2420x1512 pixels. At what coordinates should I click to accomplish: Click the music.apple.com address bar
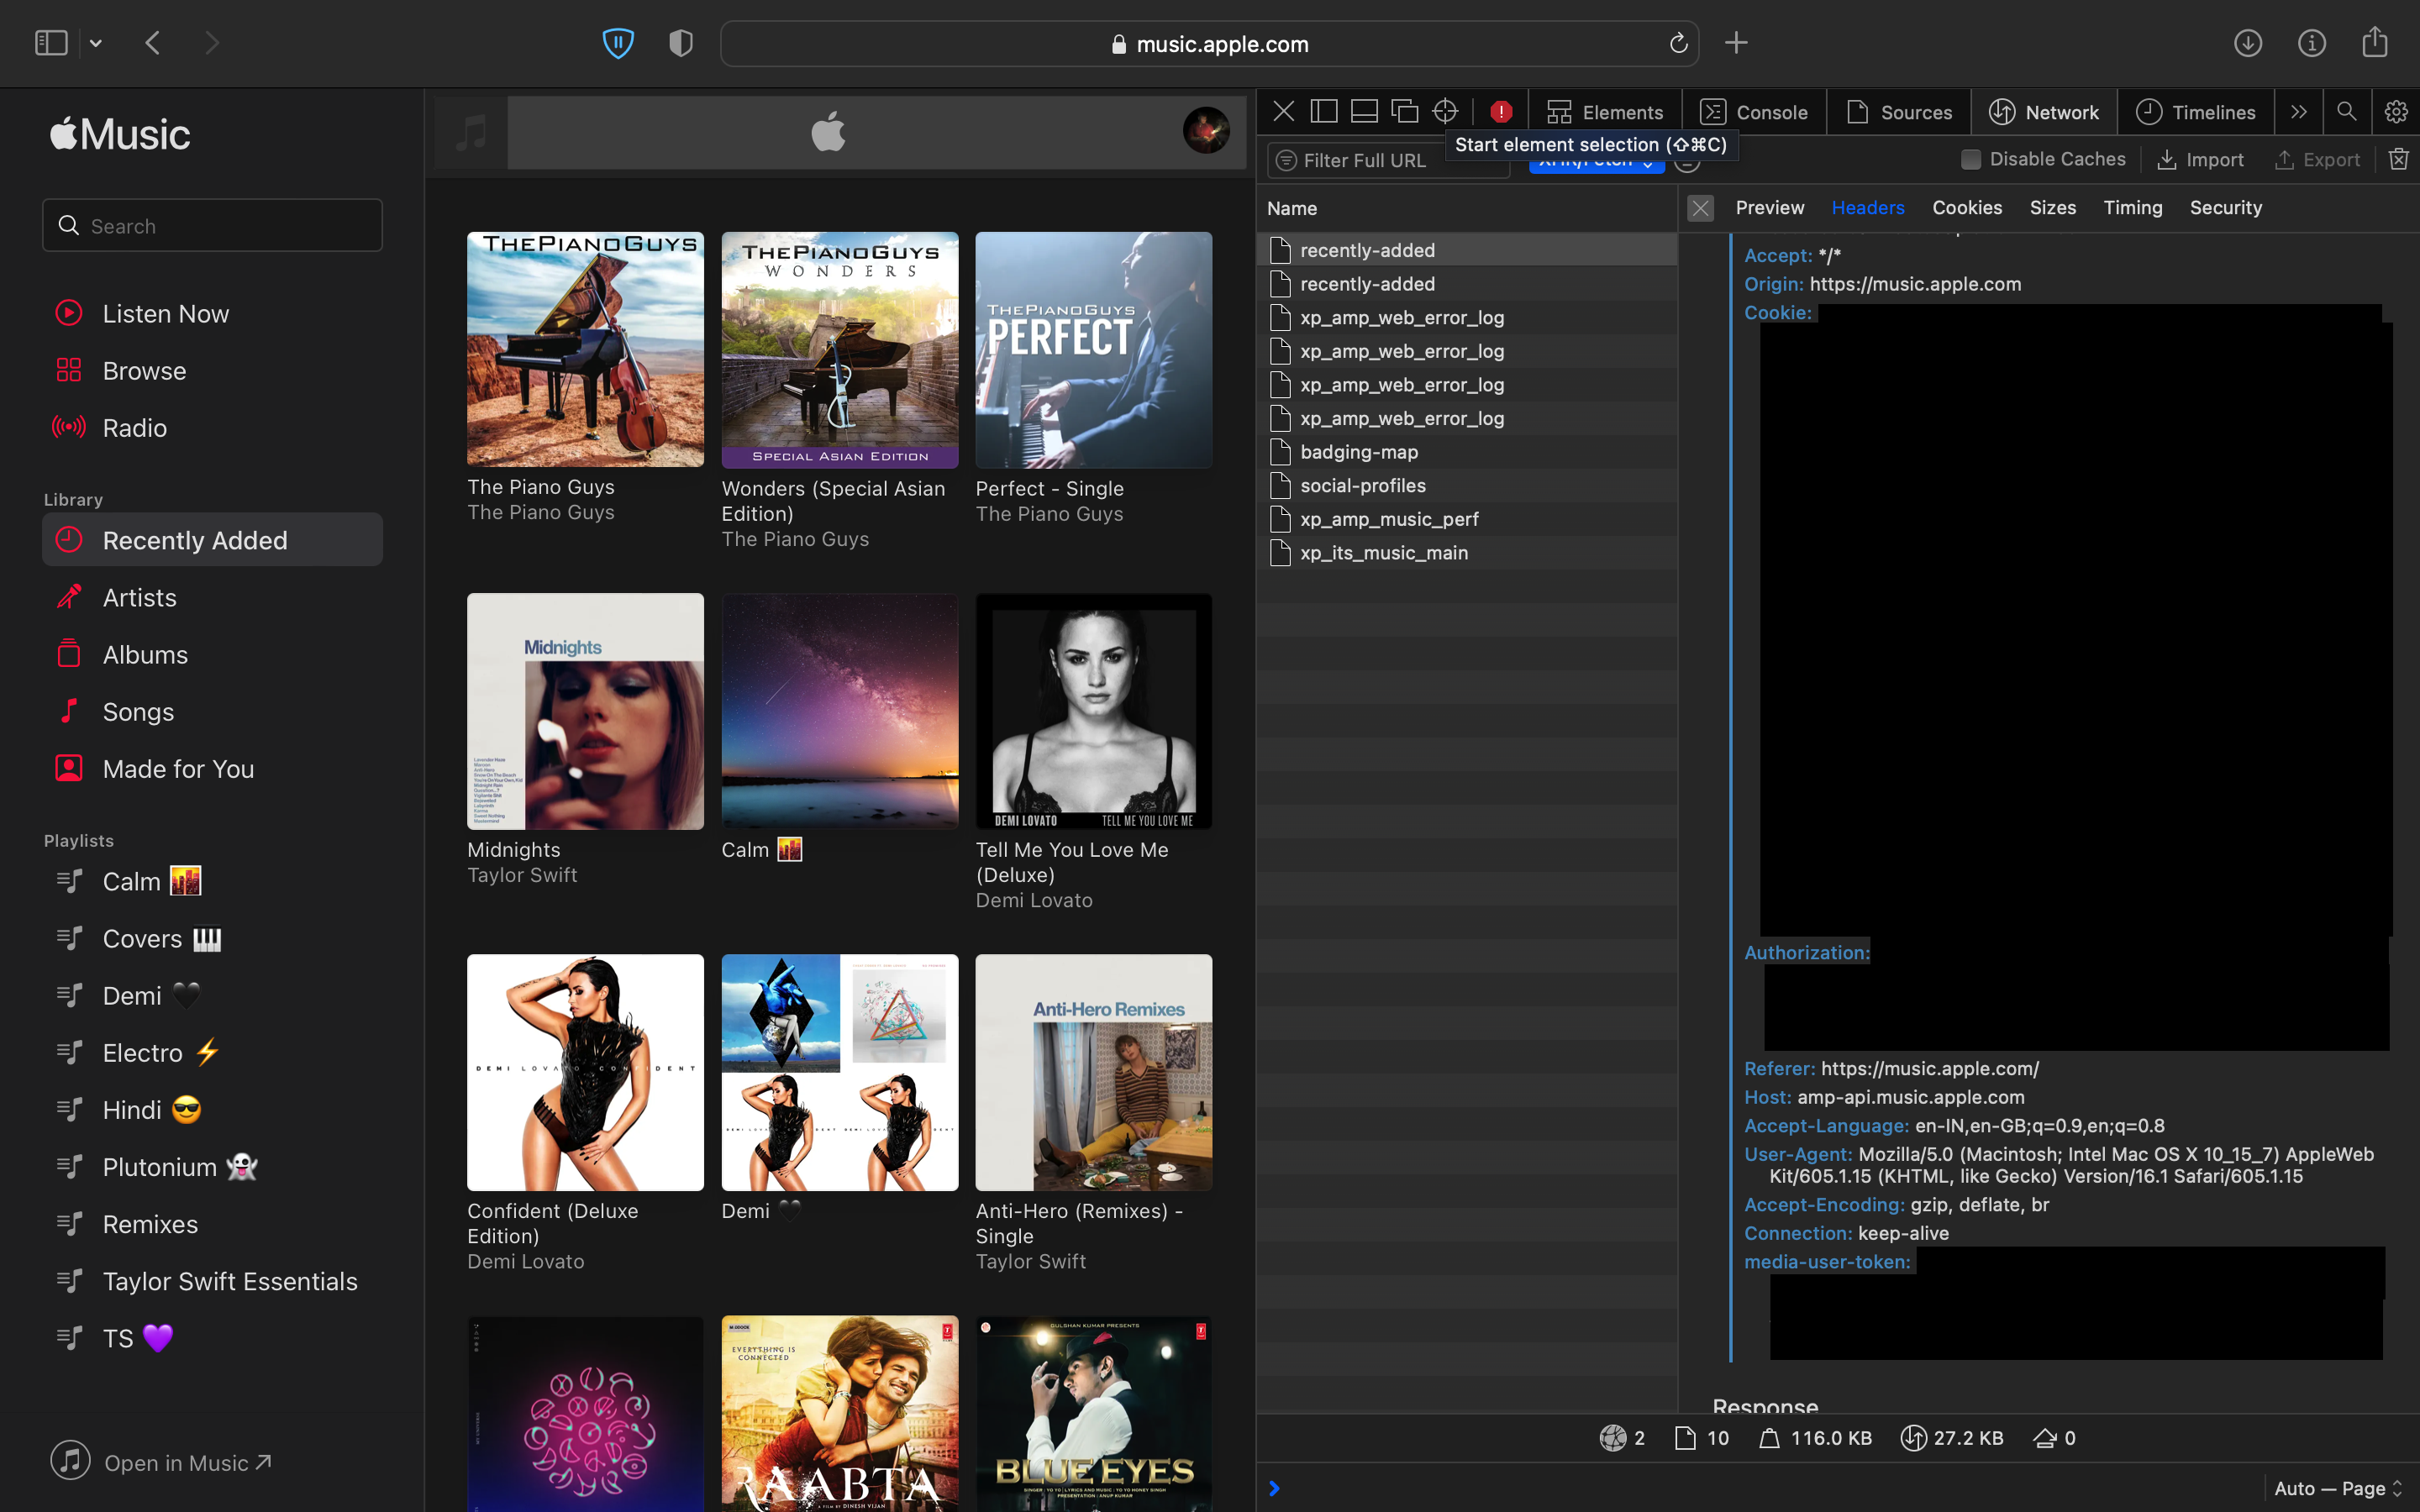coord(1209,44)
